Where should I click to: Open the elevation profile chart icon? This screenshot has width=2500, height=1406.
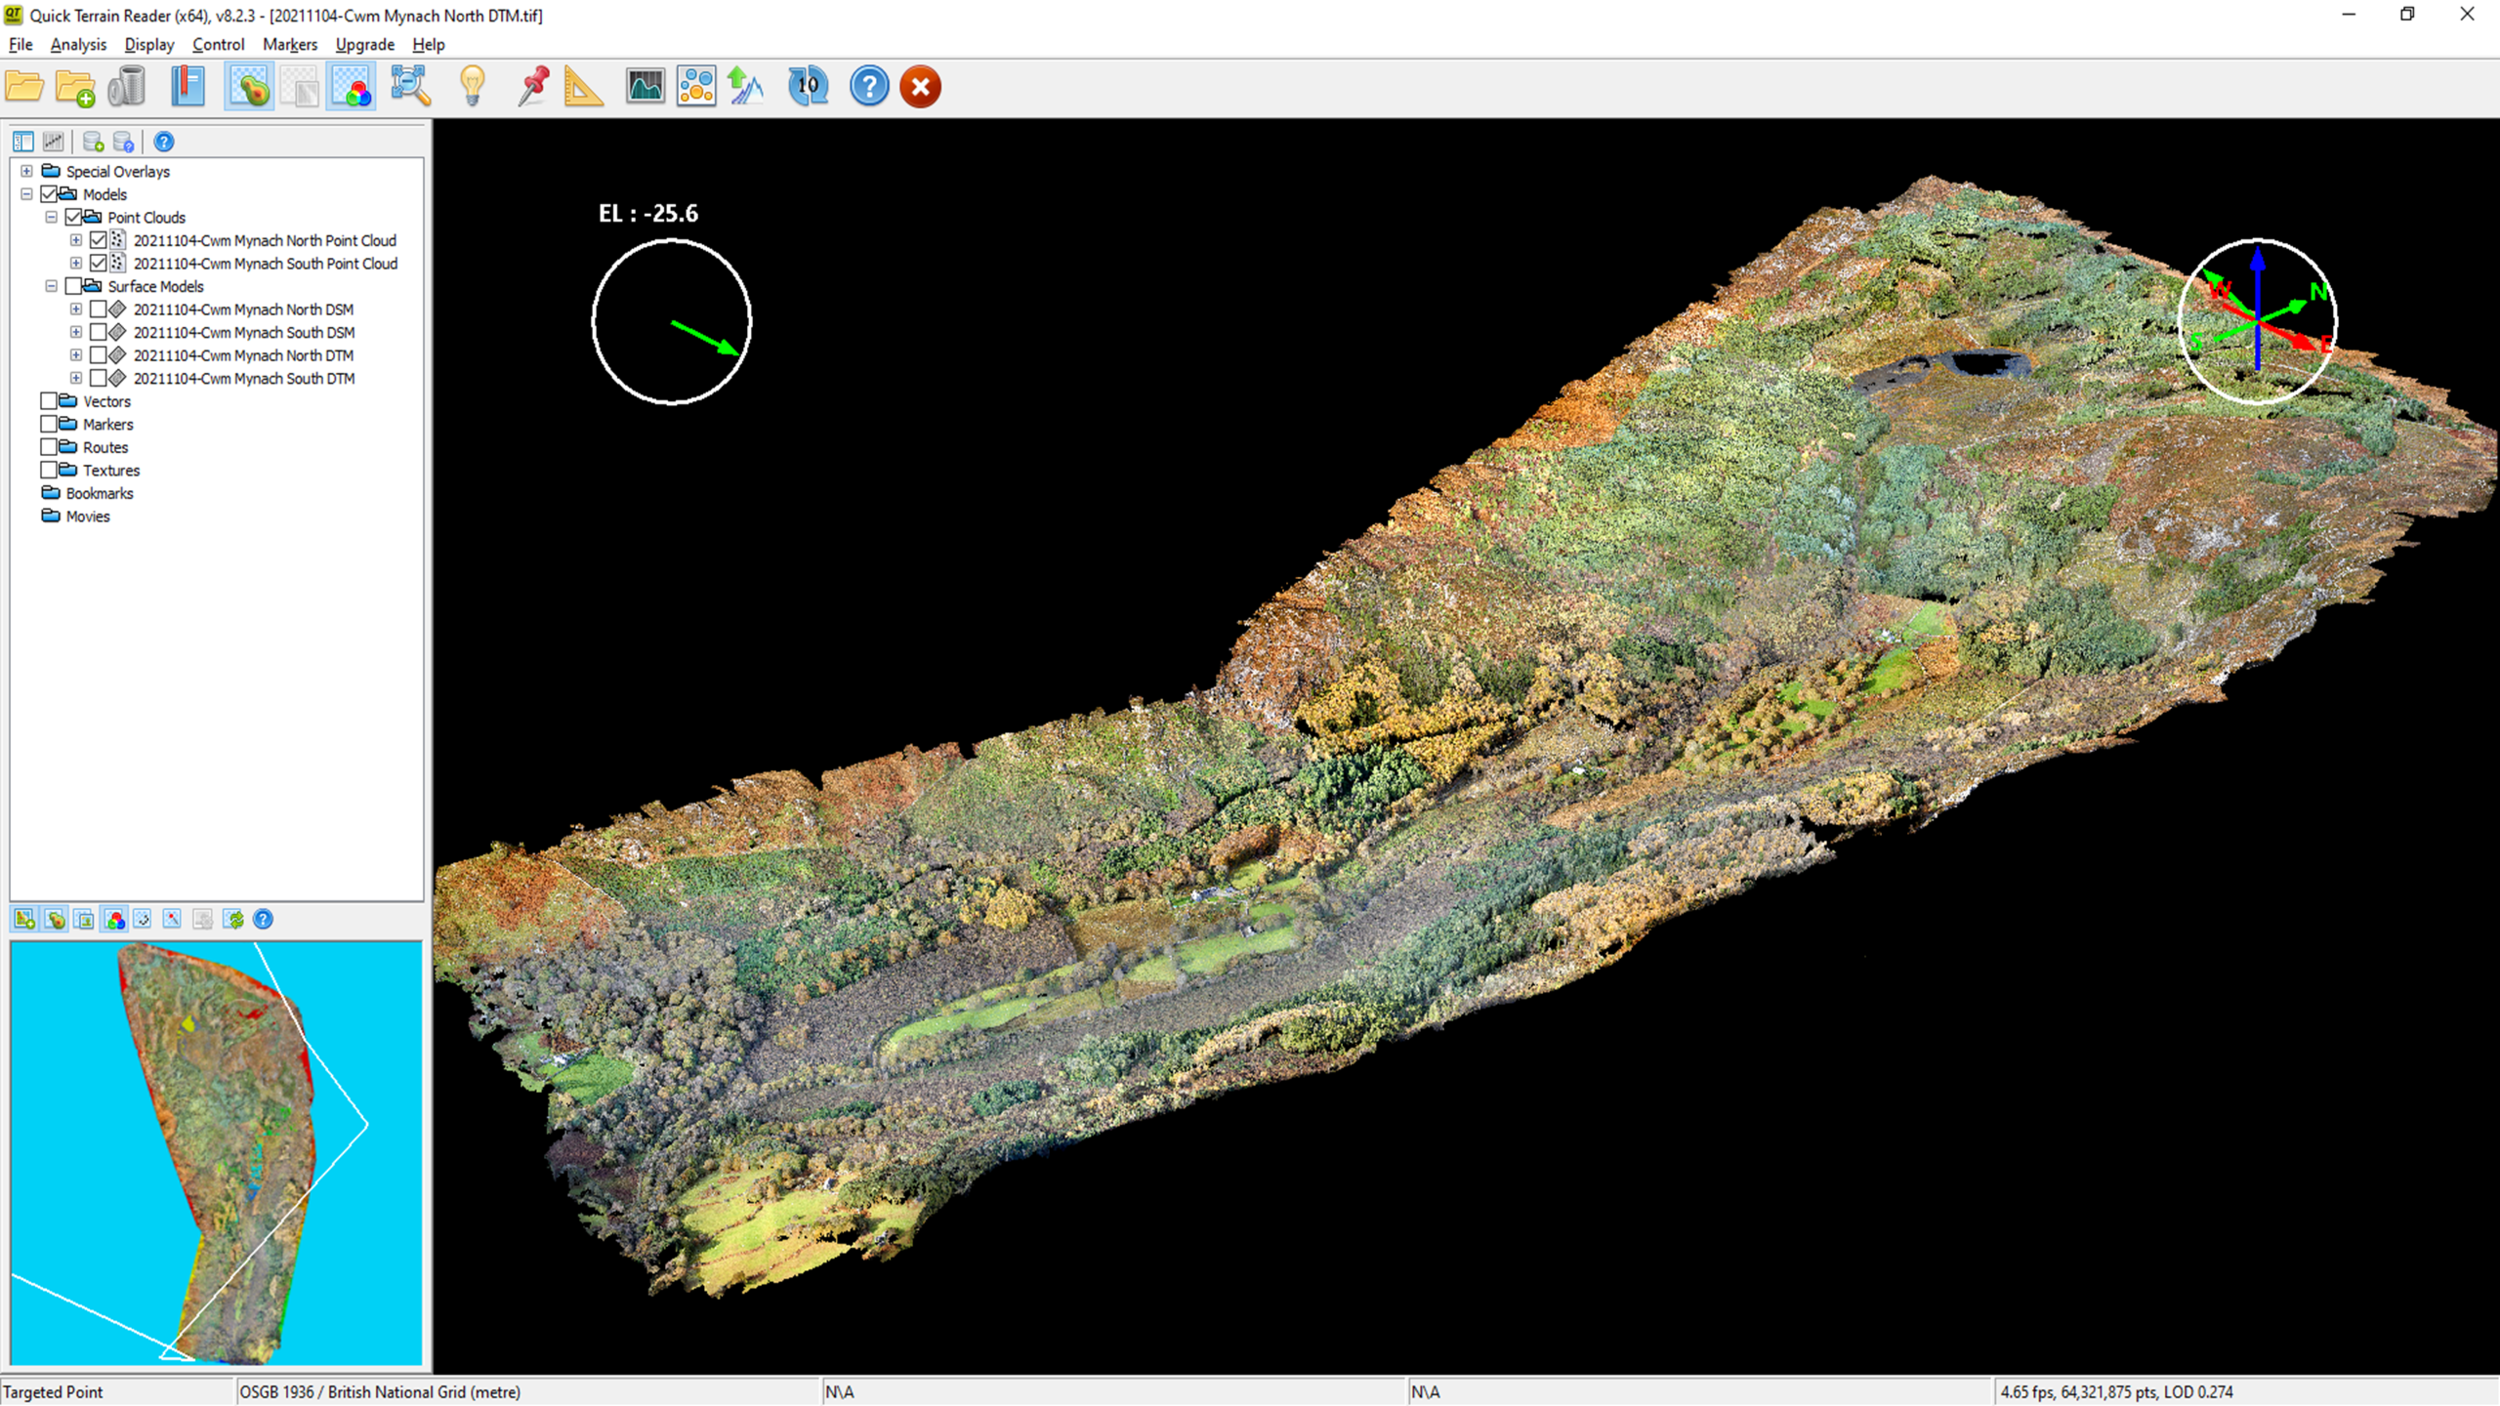click(x=645, y=87)
